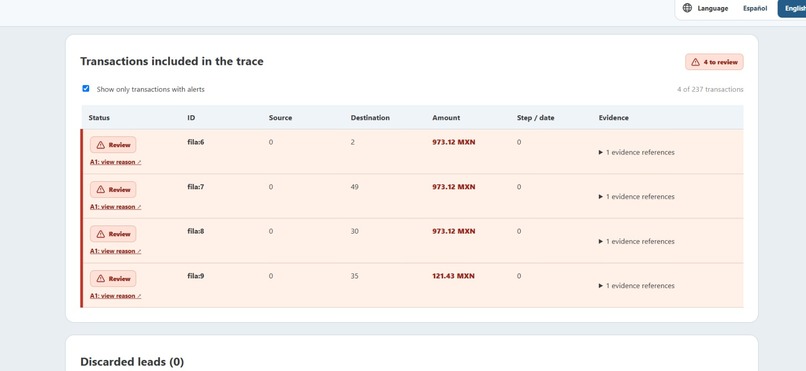Viewport: 806px width, 371px height.
Task: Select transaction ID fila:7
Action: (195, 187)
